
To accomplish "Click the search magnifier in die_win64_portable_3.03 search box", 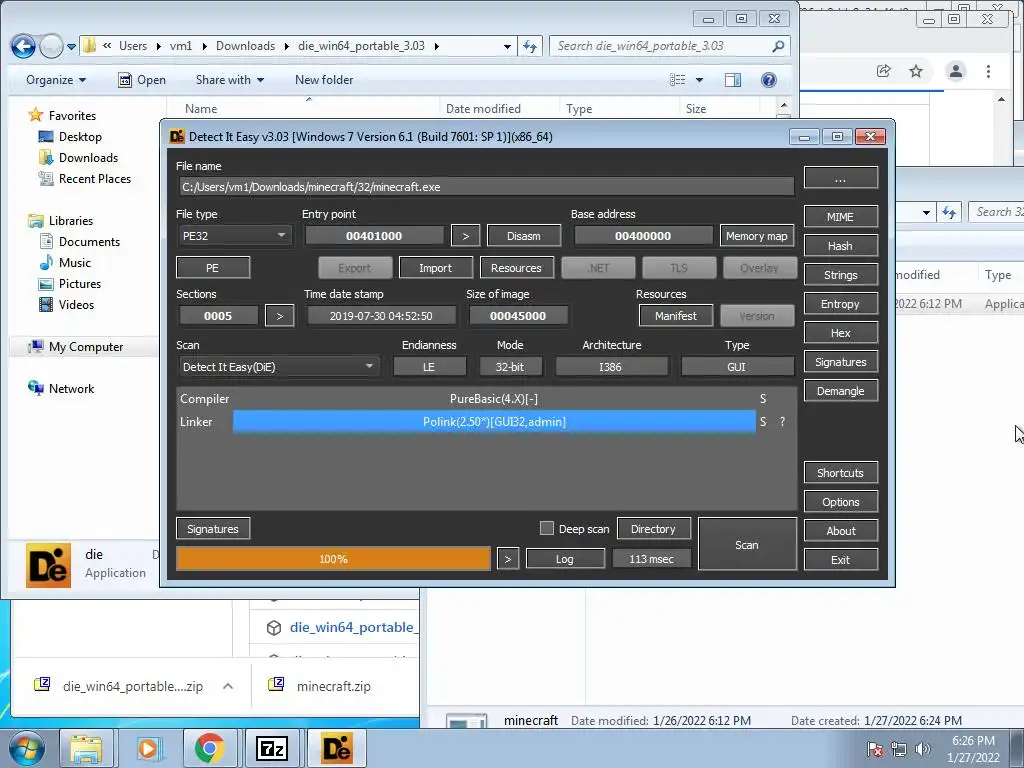I will 778,46.
